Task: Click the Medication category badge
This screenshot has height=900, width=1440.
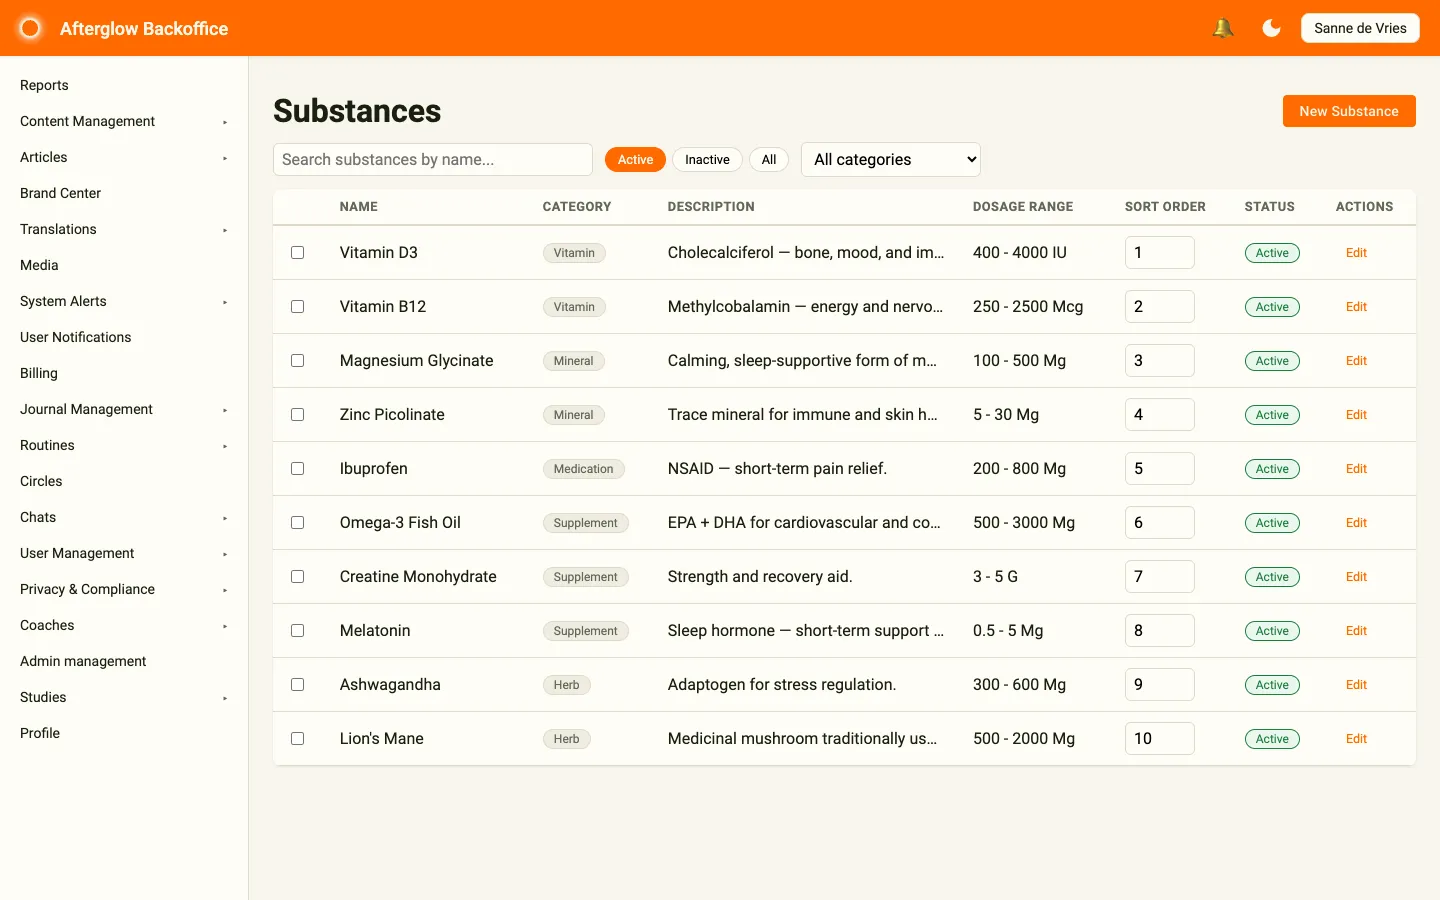Action: (584, 469)
